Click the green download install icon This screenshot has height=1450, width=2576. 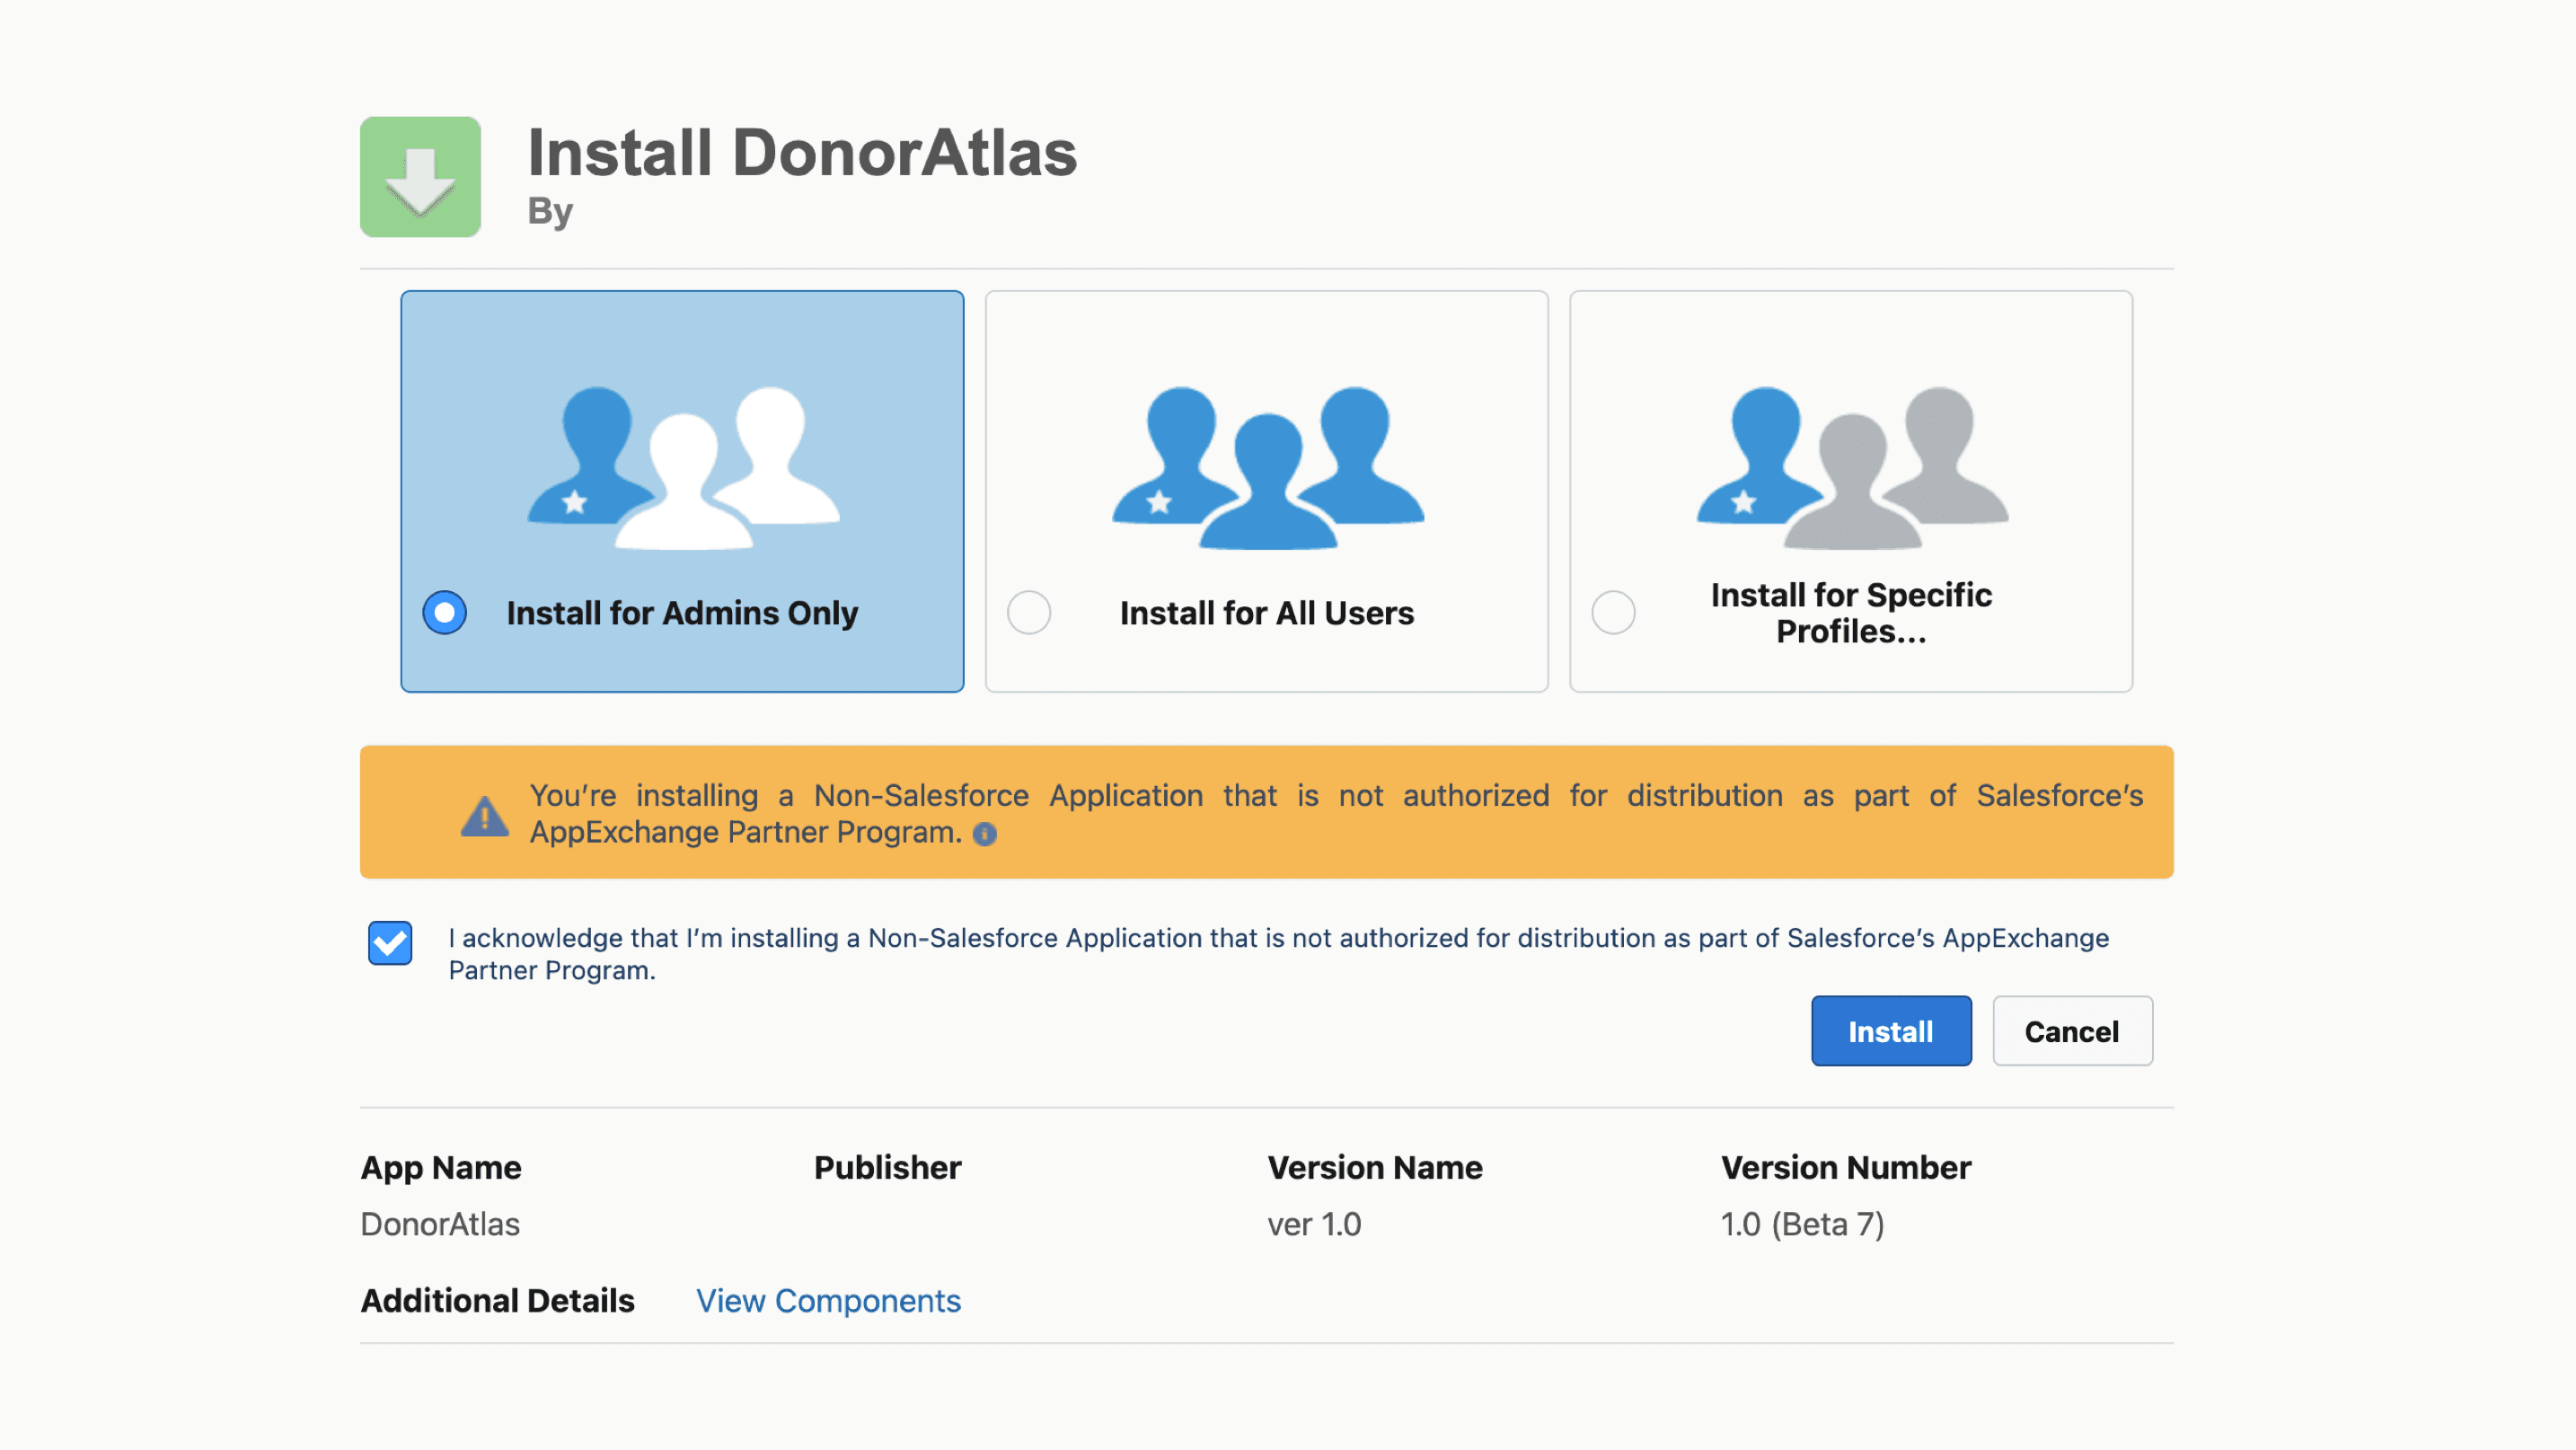coord(420,177)
